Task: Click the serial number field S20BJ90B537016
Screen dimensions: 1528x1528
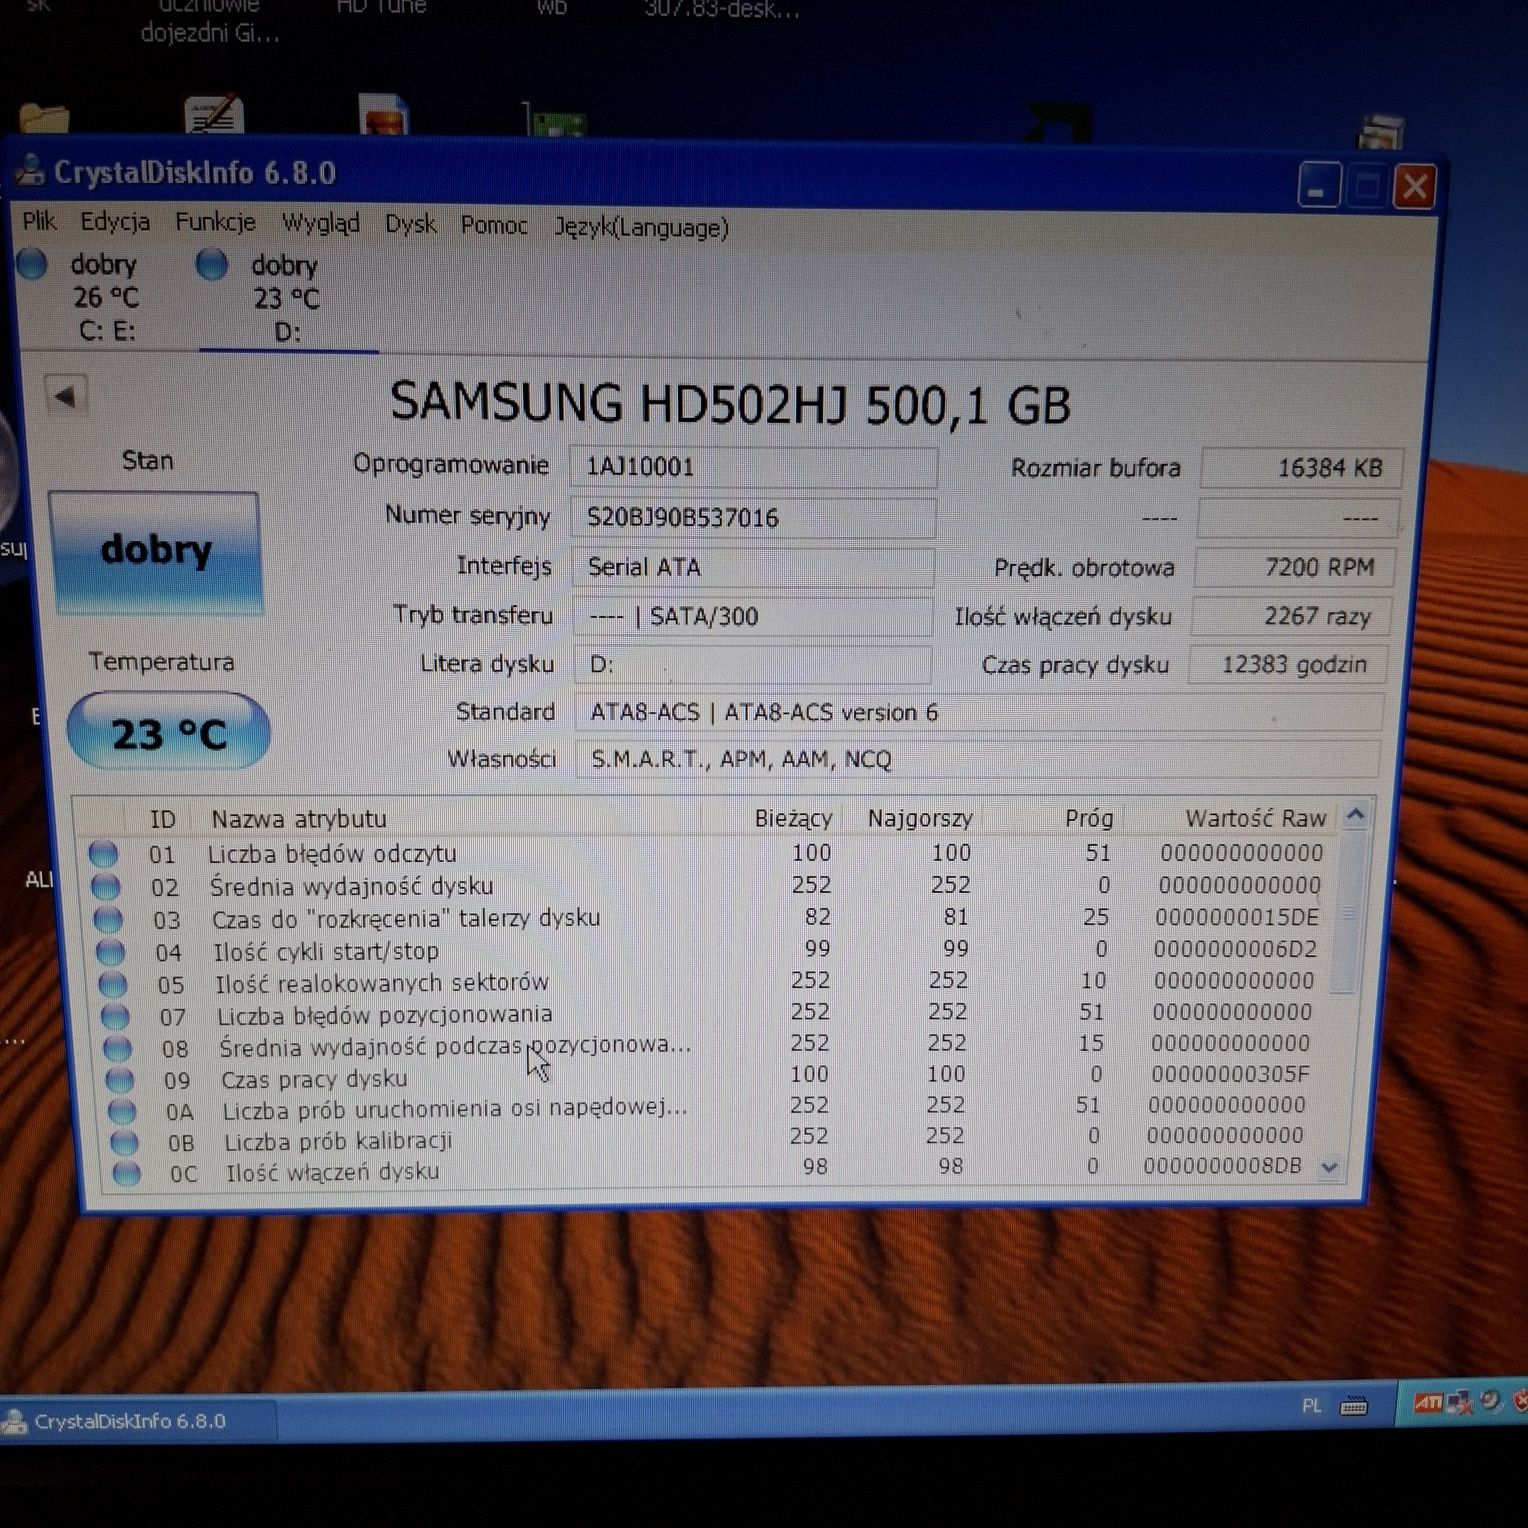Action: [753, 517]
